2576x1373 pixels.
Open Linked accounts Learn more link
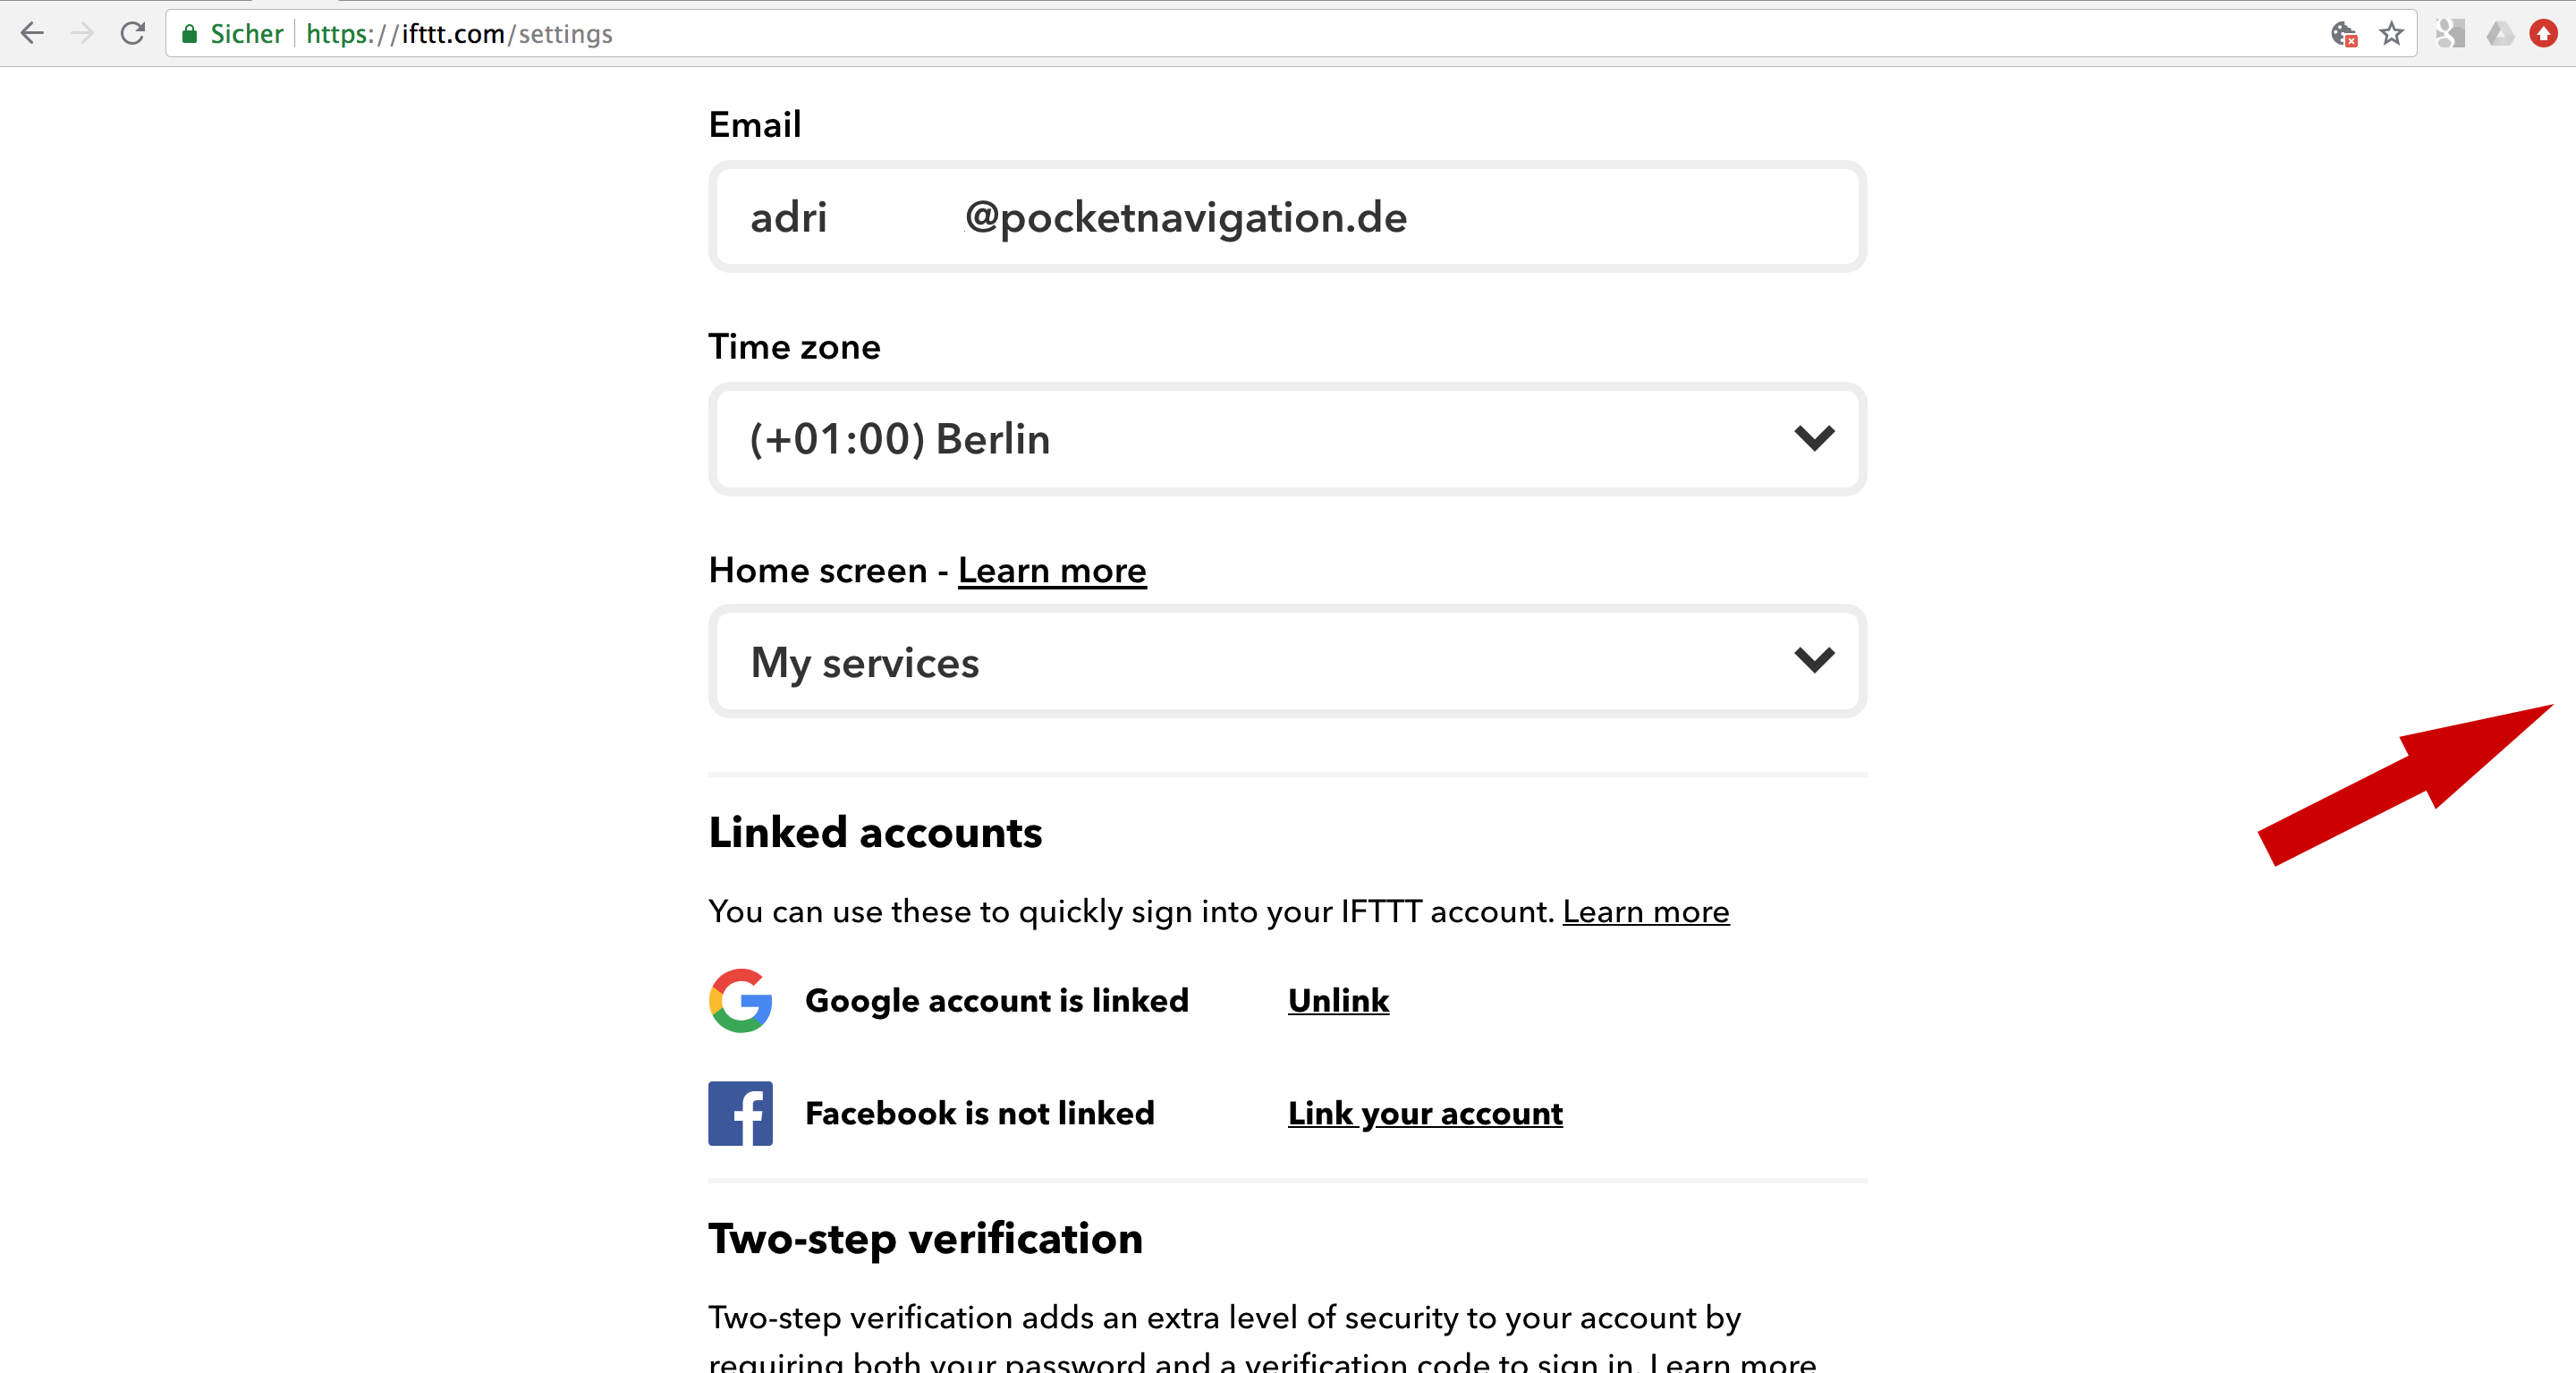tap(1646, 911)
